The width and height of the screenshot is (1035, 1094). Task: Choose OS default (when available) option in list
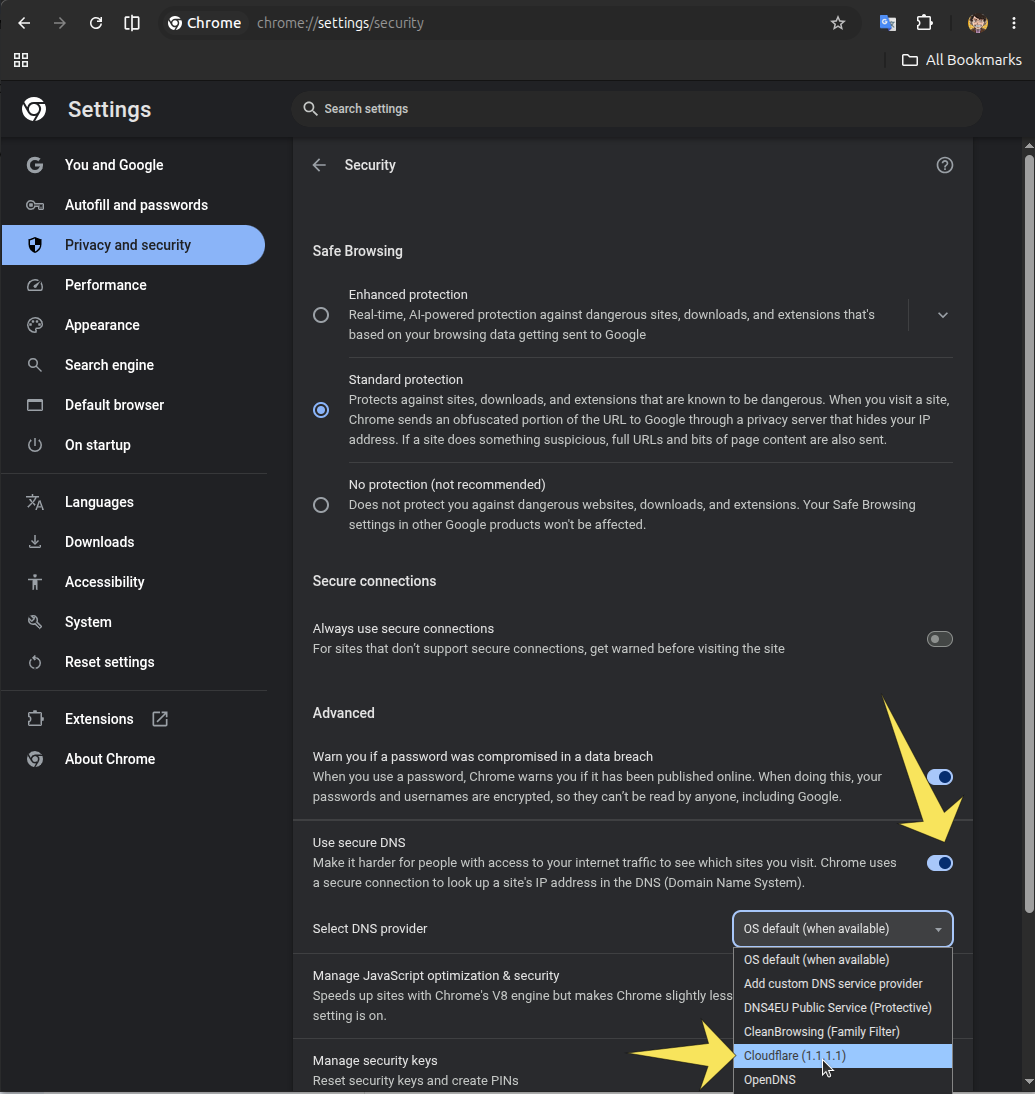click(x=842, y=959)
